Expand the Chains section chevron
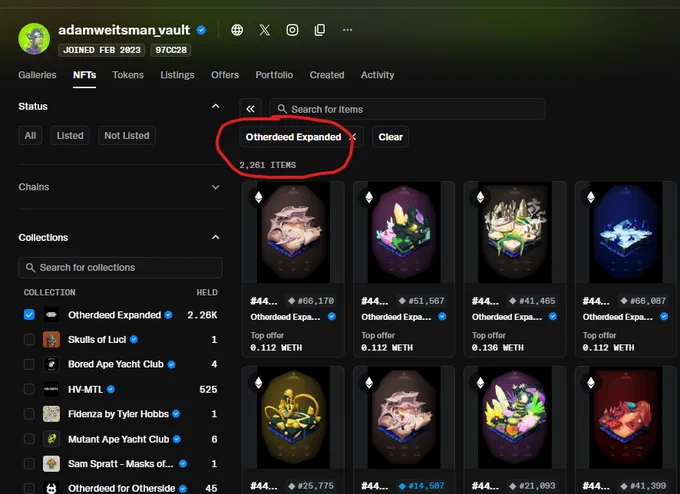The width and height of the screenshot is (680, 494). point(216,187)
